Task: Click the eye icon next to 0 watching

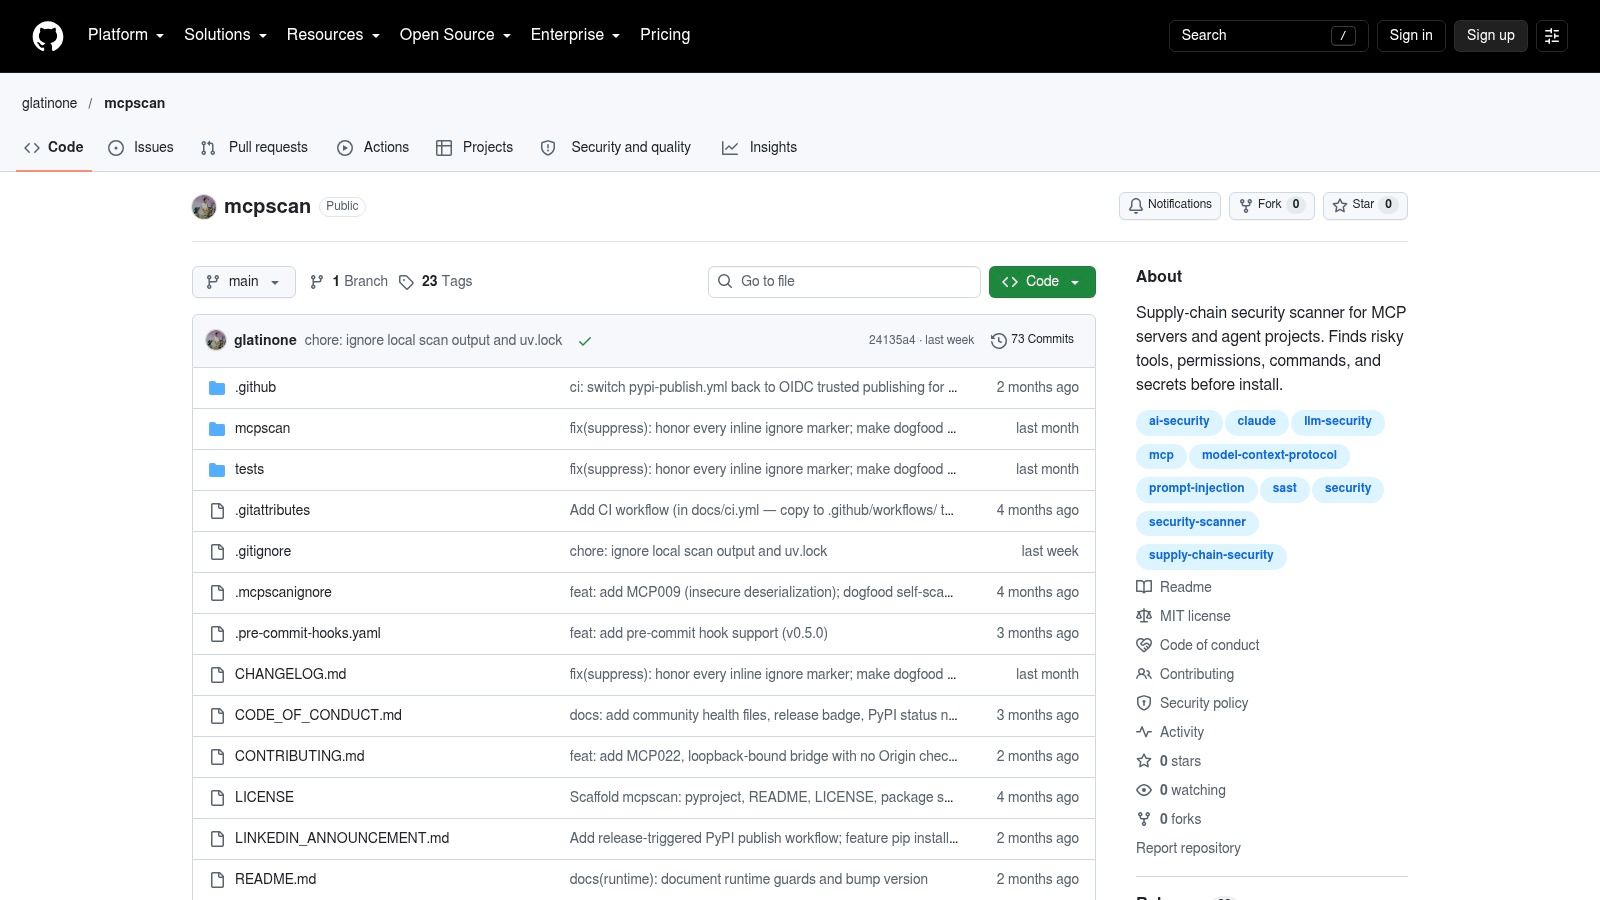Action: 1144,790
